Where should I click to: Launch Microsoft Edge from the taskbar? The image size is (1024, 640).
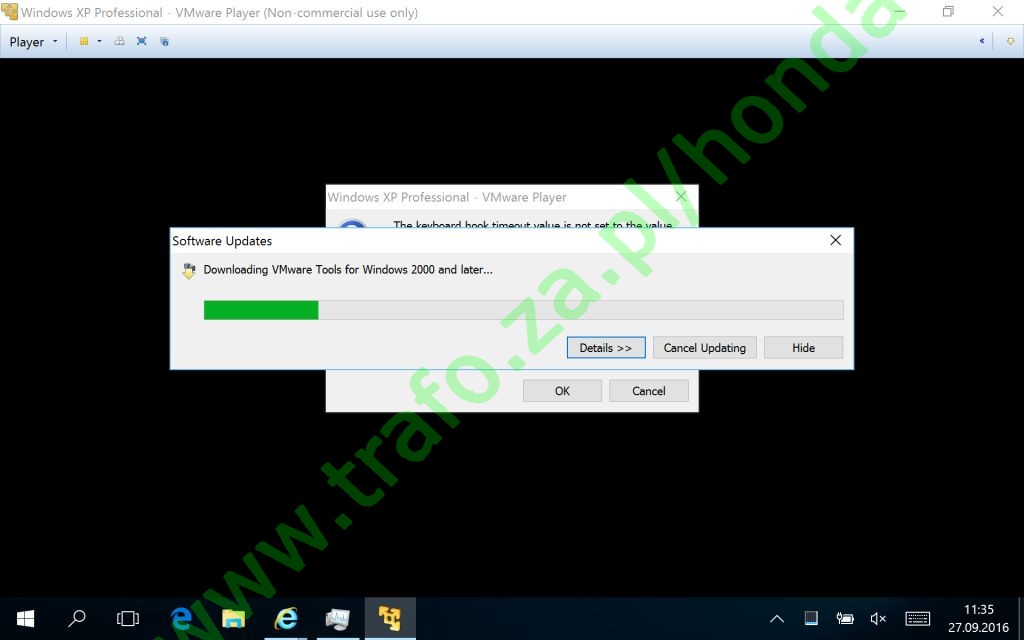tap(180, 618)
